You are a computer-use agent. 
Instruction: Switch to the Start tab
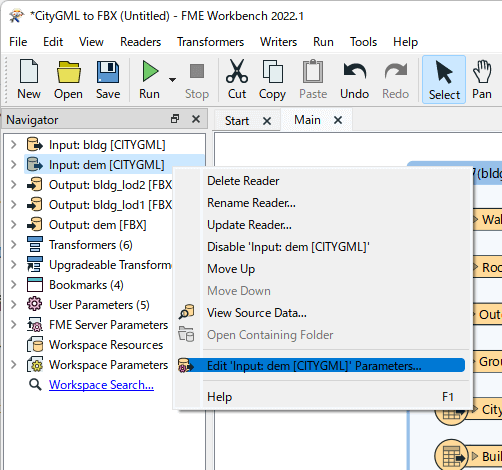(x=237, y=121)
